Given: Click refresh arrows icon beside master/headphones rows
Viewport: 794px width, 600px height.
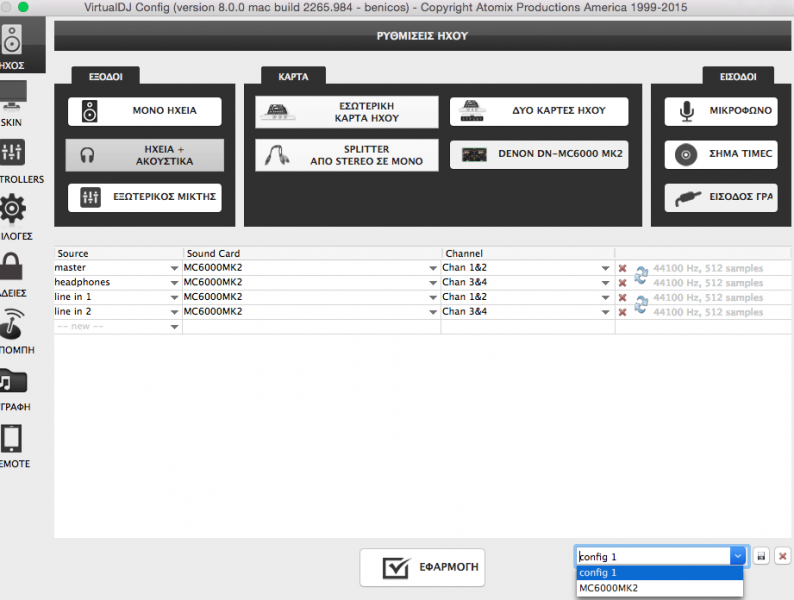Looking at the screenshot, I should click(x=641, y=275).
